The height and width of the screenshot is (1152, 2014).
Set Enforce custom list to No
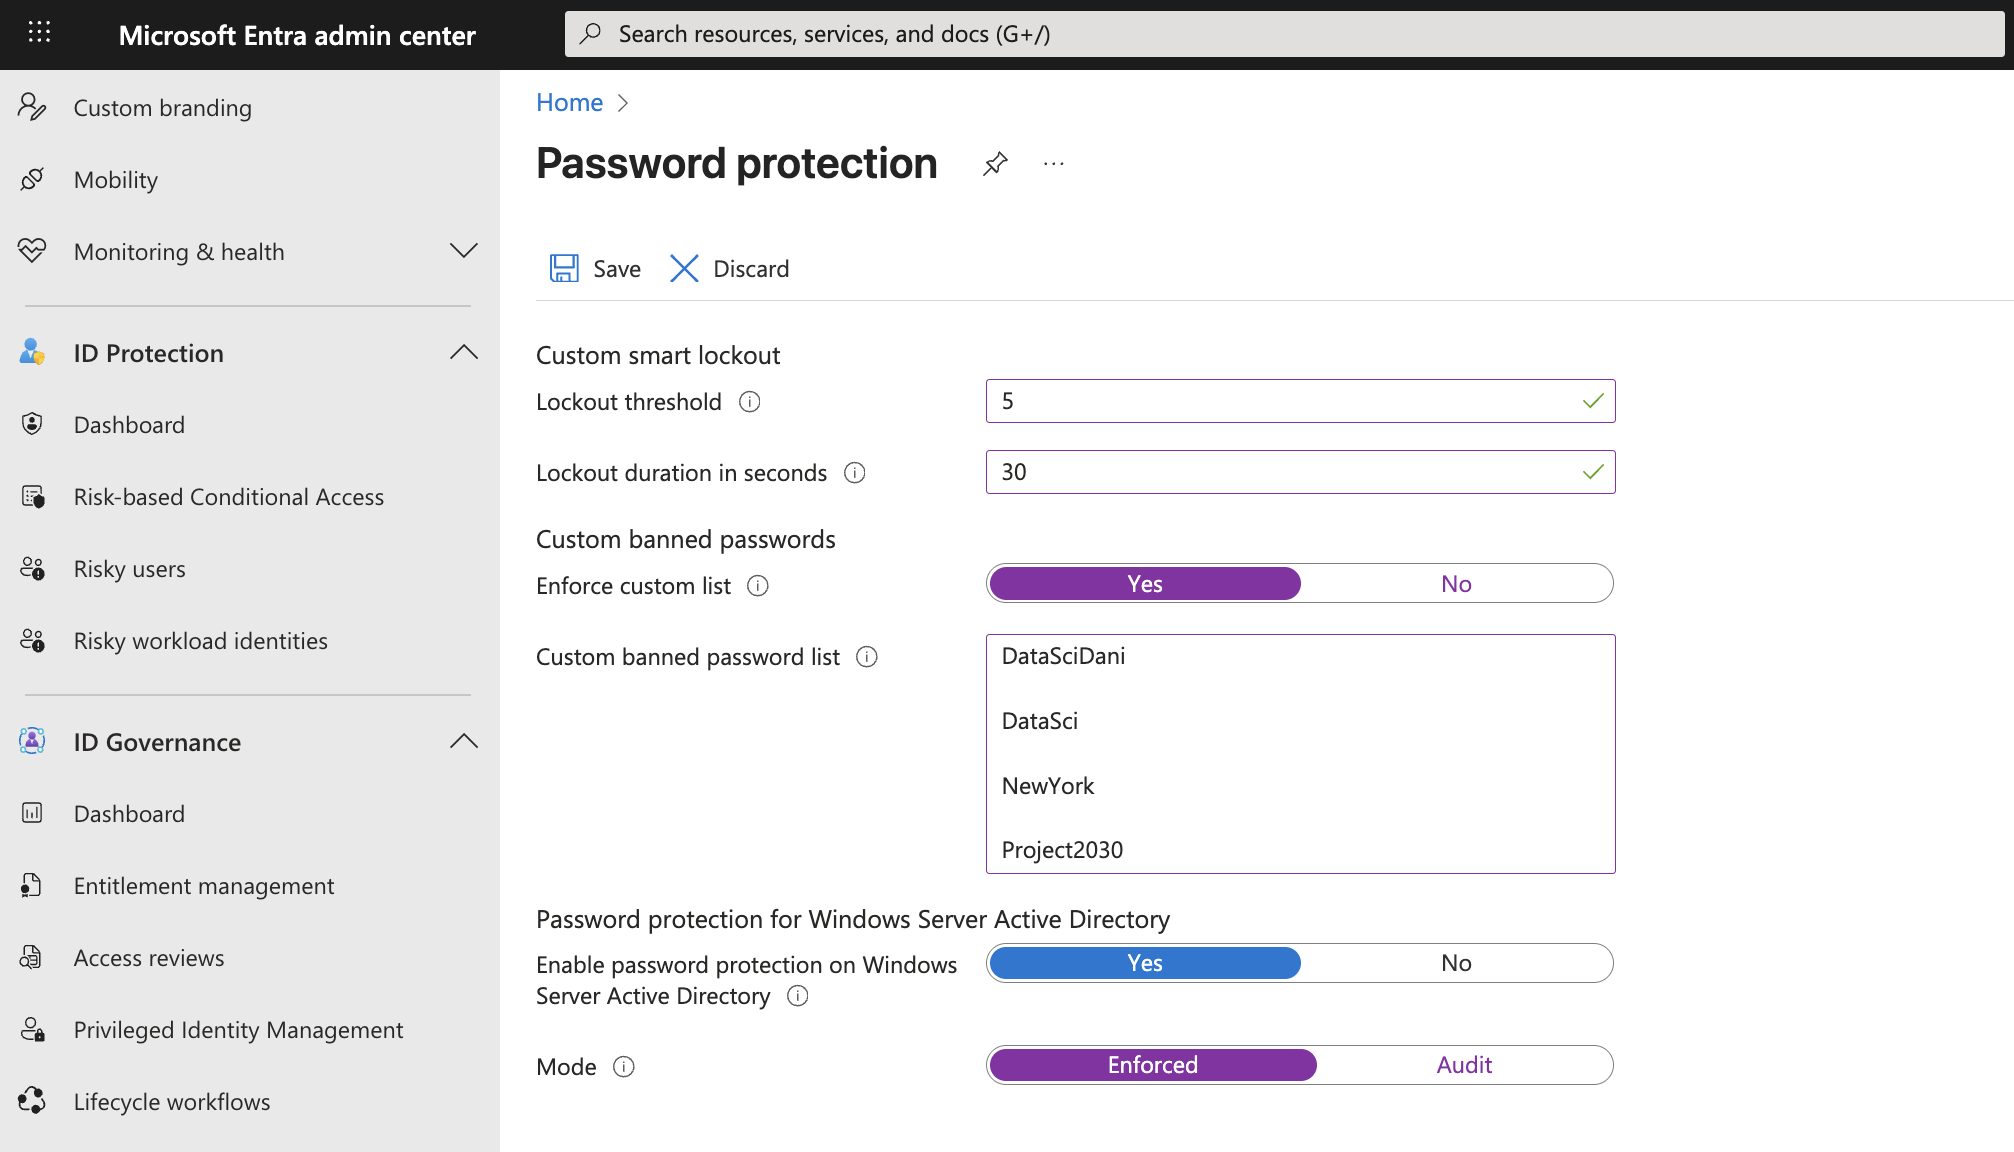[1455, 584]
